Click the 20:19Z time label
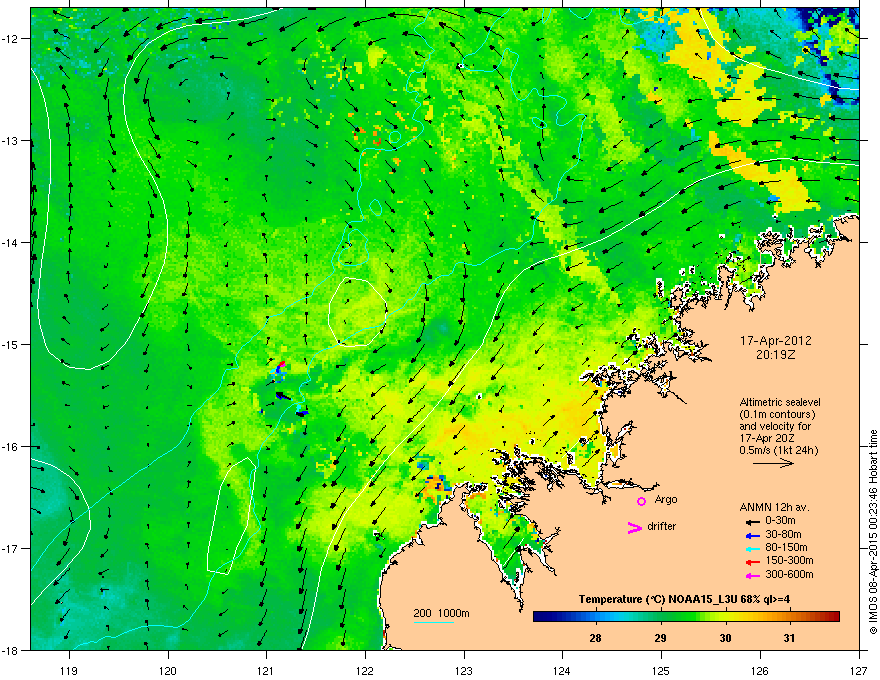This screenshot has height=680, width=880. coord(776,355)
